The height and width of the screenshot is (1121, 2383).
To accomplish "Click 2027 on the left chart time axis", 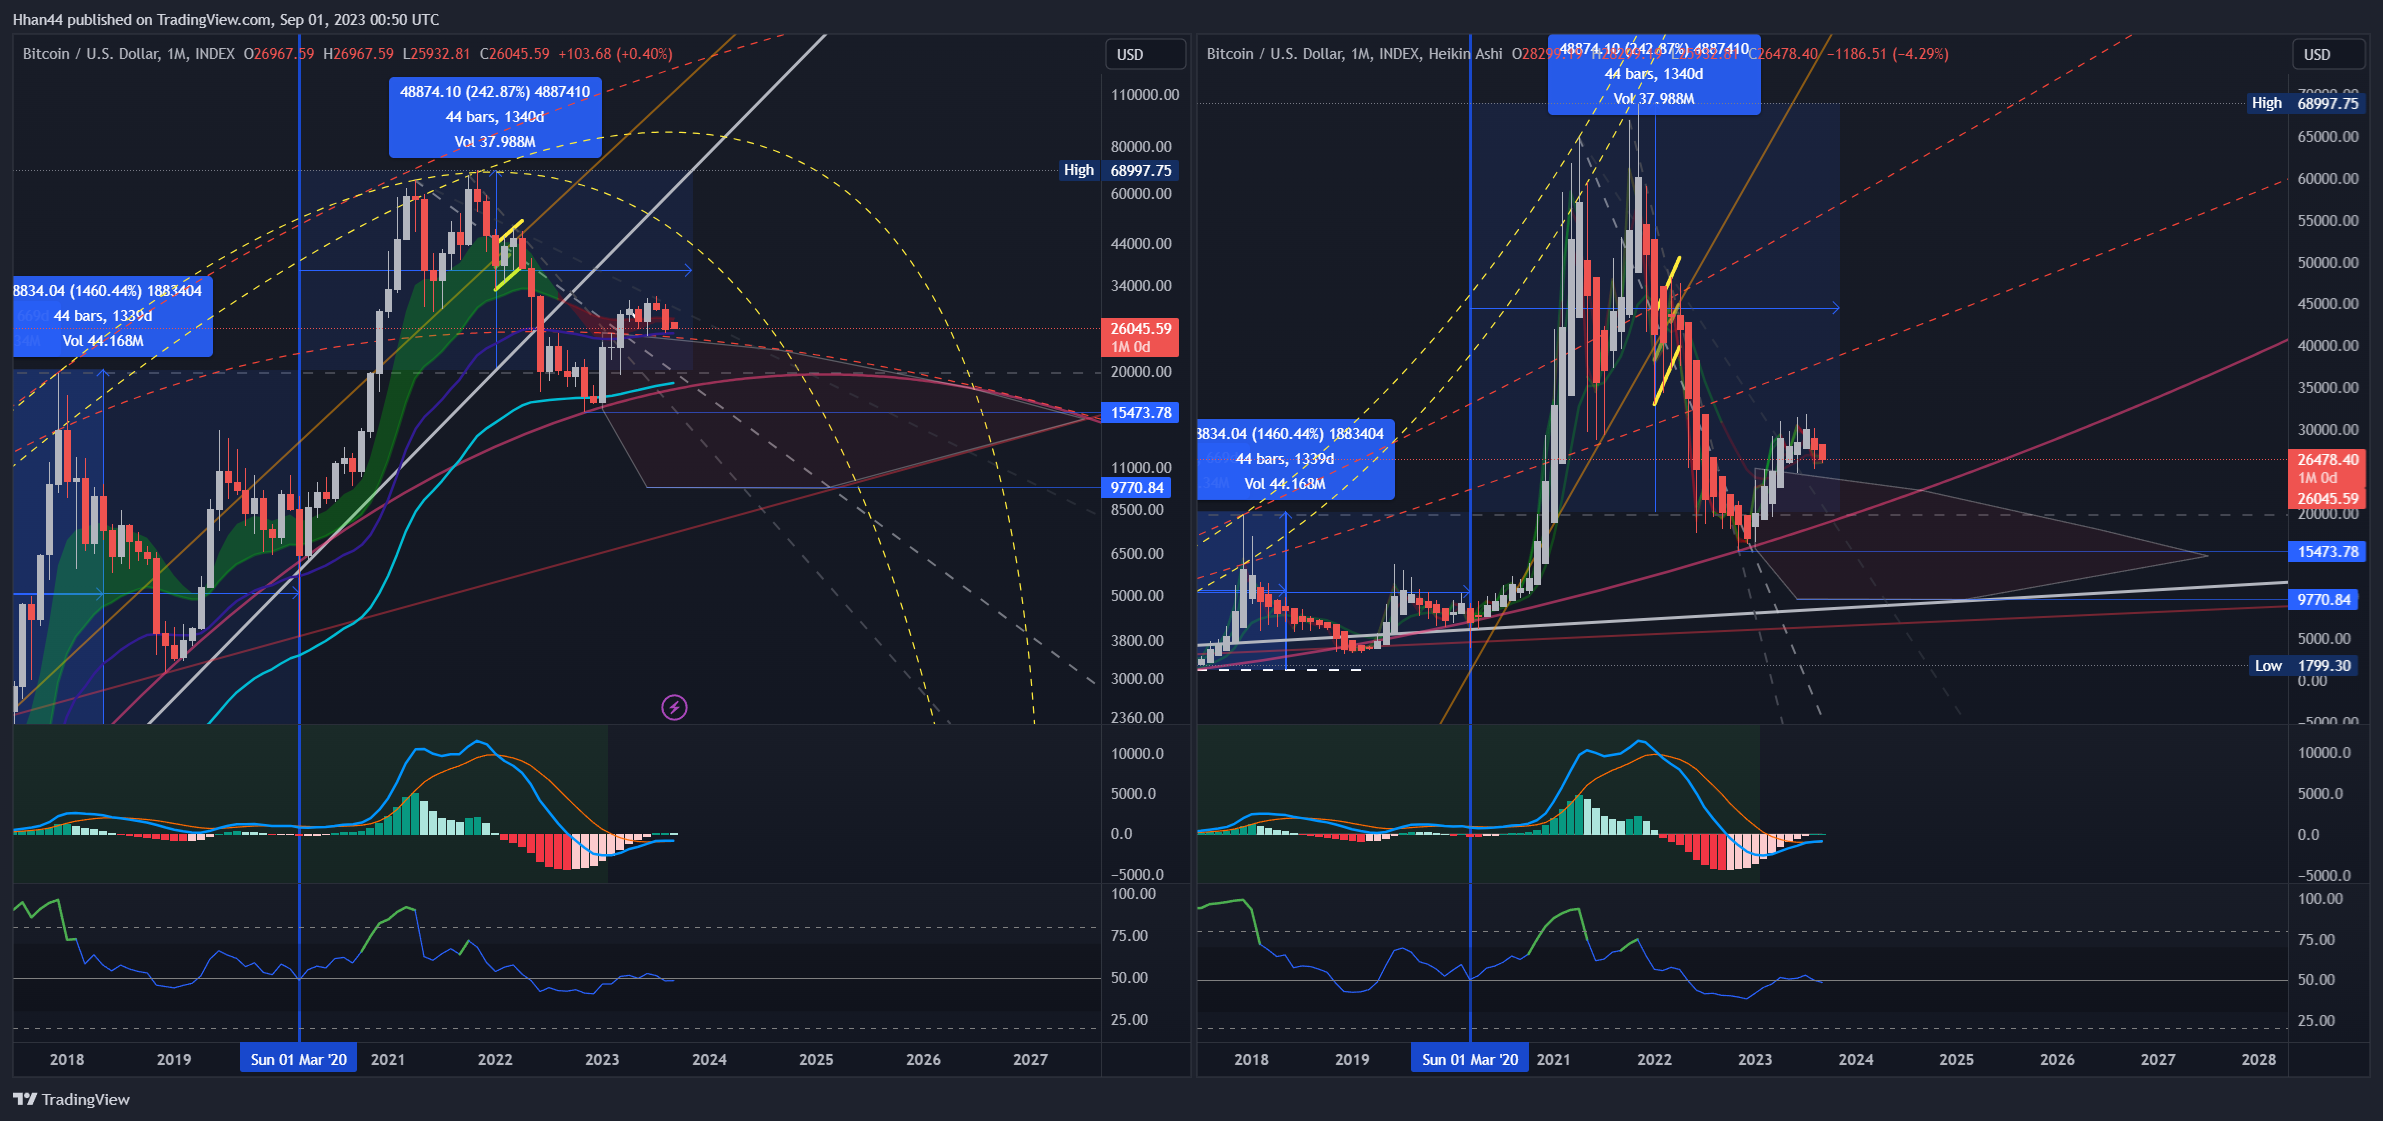I will click(1030, 1059).
